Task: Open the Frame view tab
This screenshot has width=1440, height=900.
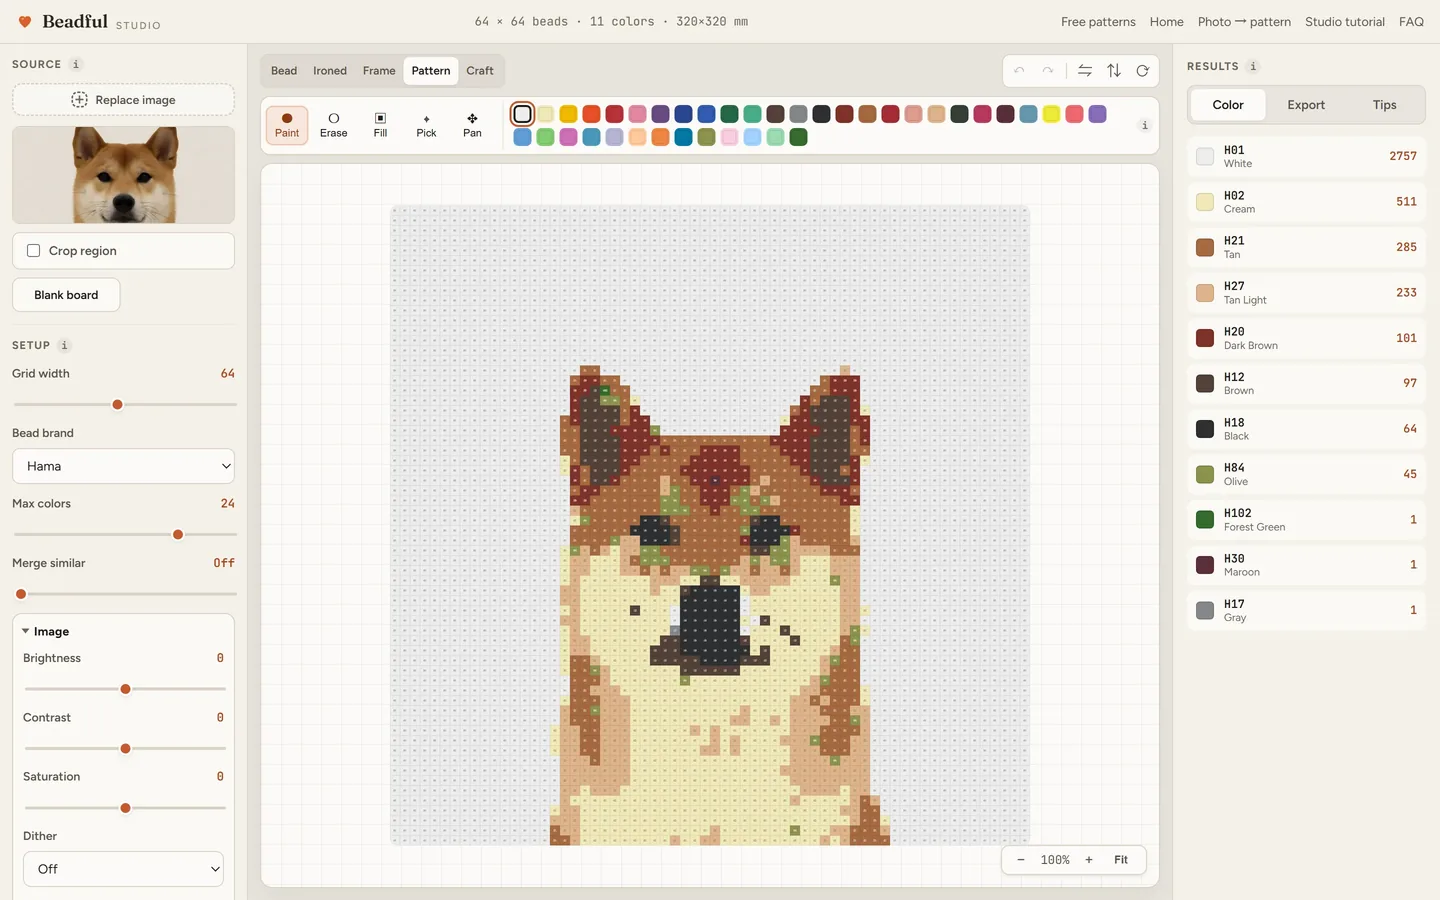Action: (x=379, y=71)
